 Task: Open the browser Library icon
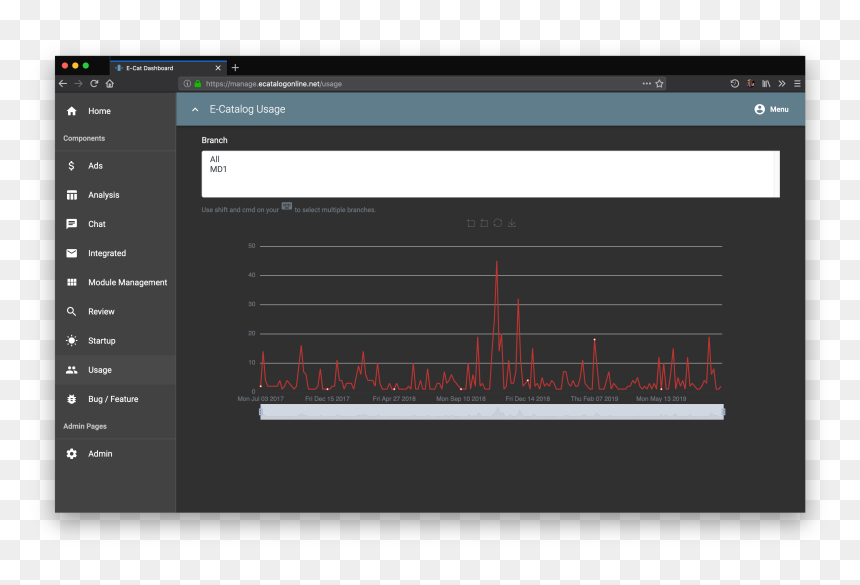point(766,83)
